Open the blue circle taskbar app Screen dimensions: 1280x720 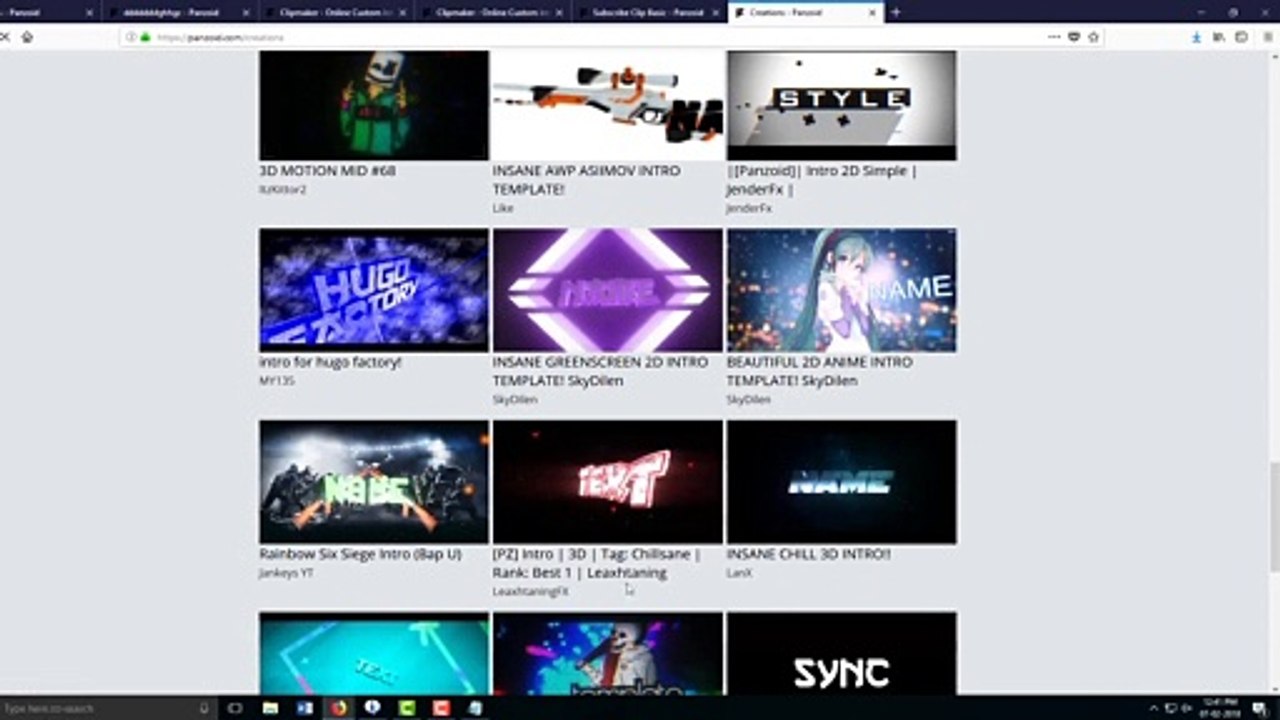click(x=372, y=708)
